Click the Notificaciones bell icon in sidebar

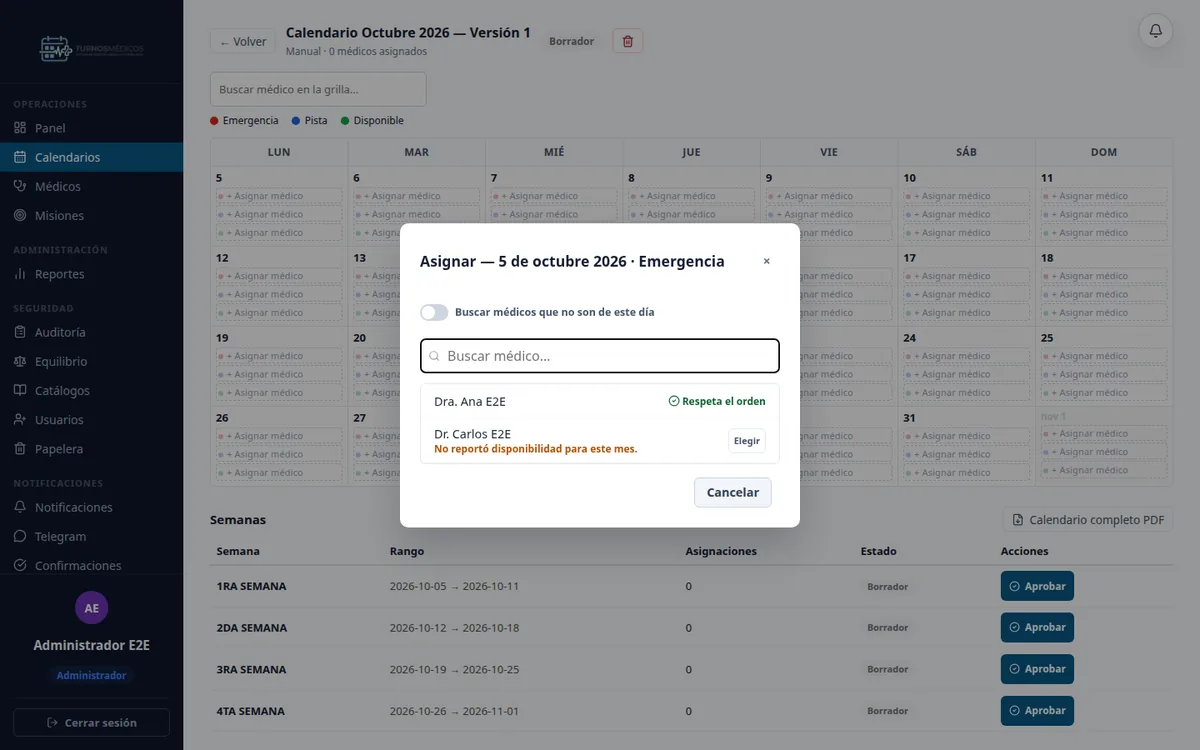tap(20, 507)
